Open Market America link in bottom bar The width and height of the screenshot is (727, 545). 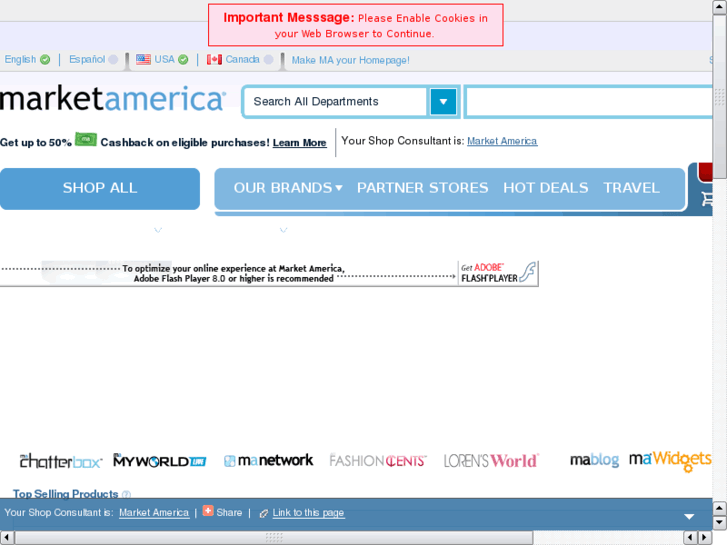pos(154,513)
